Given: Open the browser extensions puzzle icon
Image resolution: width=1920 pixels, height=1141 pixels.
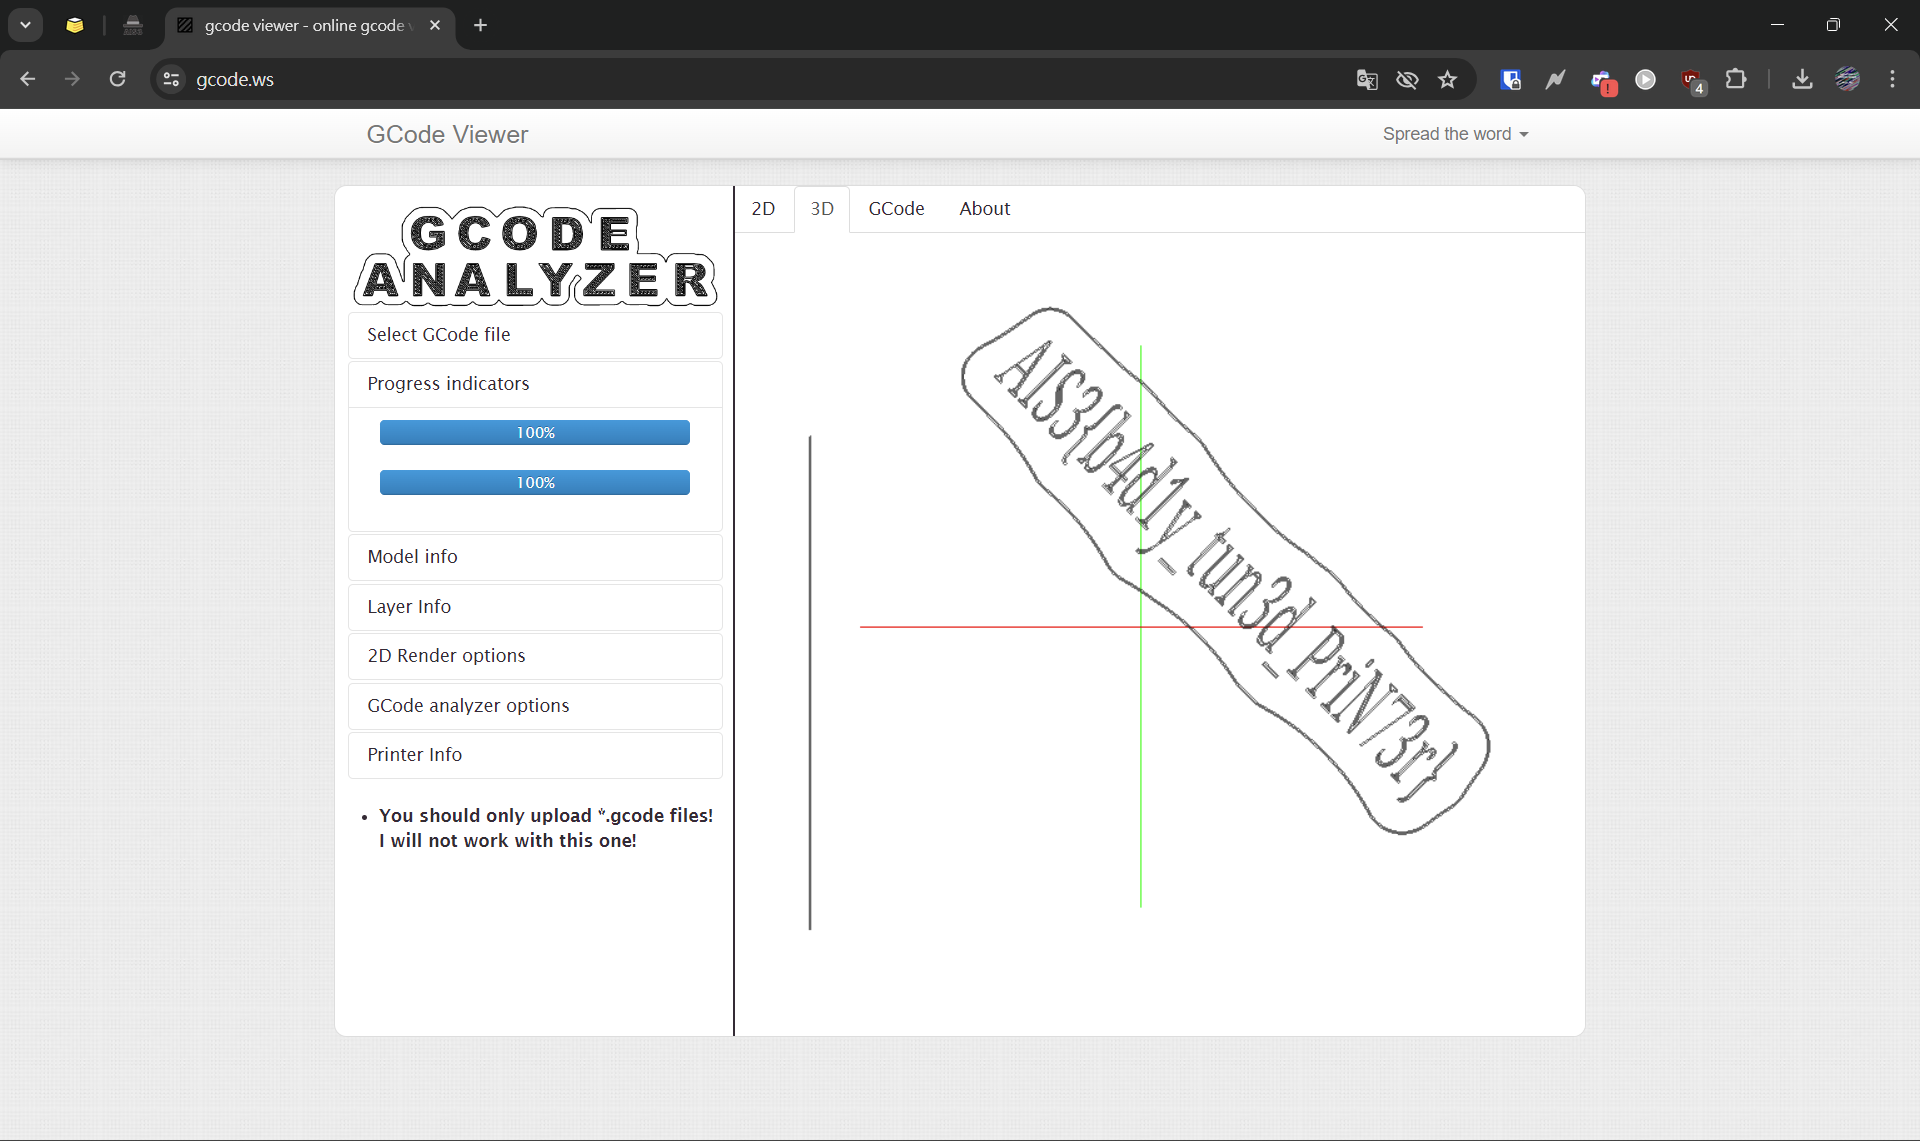Looking at the screenshot, I should 1738,79.
